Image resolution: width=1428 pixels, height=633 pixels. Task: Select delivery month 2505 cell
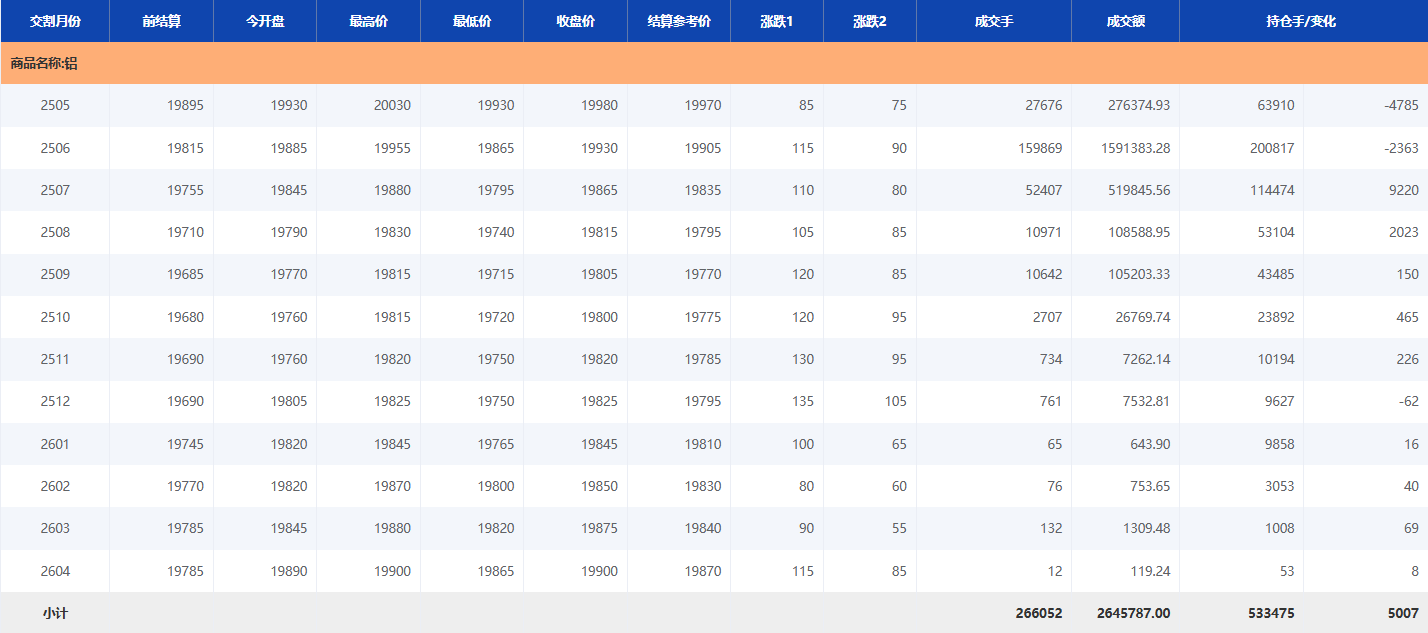(x=55, y=105)
